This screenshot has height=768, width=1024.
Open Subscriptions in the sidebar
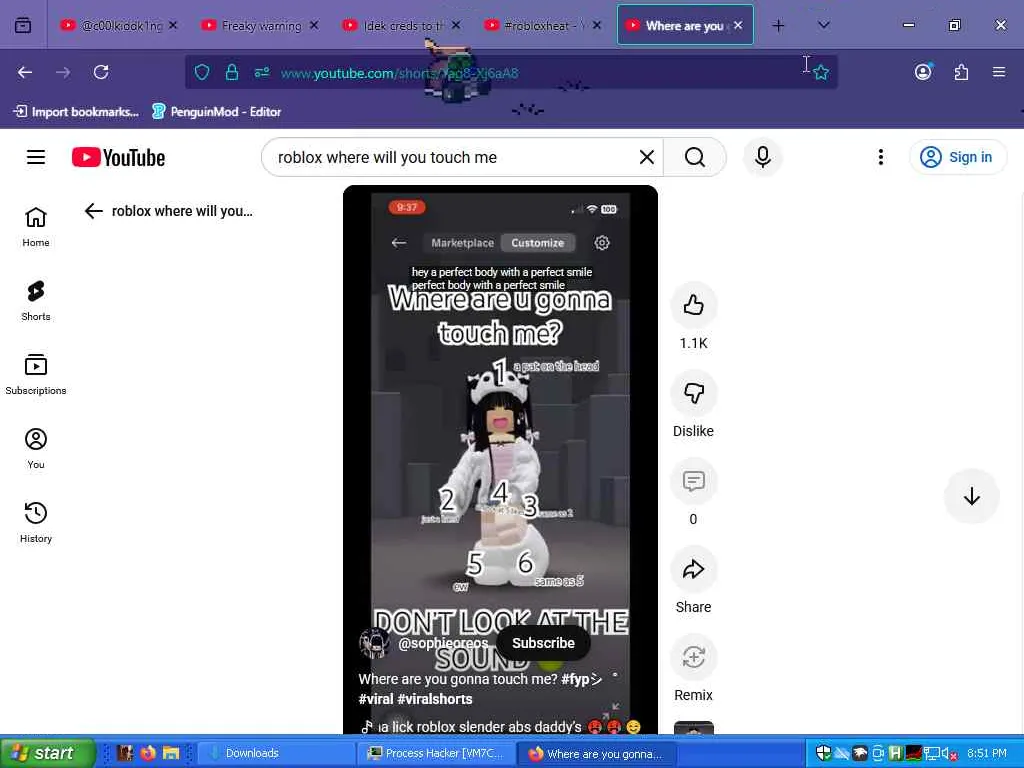pyautogui.click(x=36, y=375)
